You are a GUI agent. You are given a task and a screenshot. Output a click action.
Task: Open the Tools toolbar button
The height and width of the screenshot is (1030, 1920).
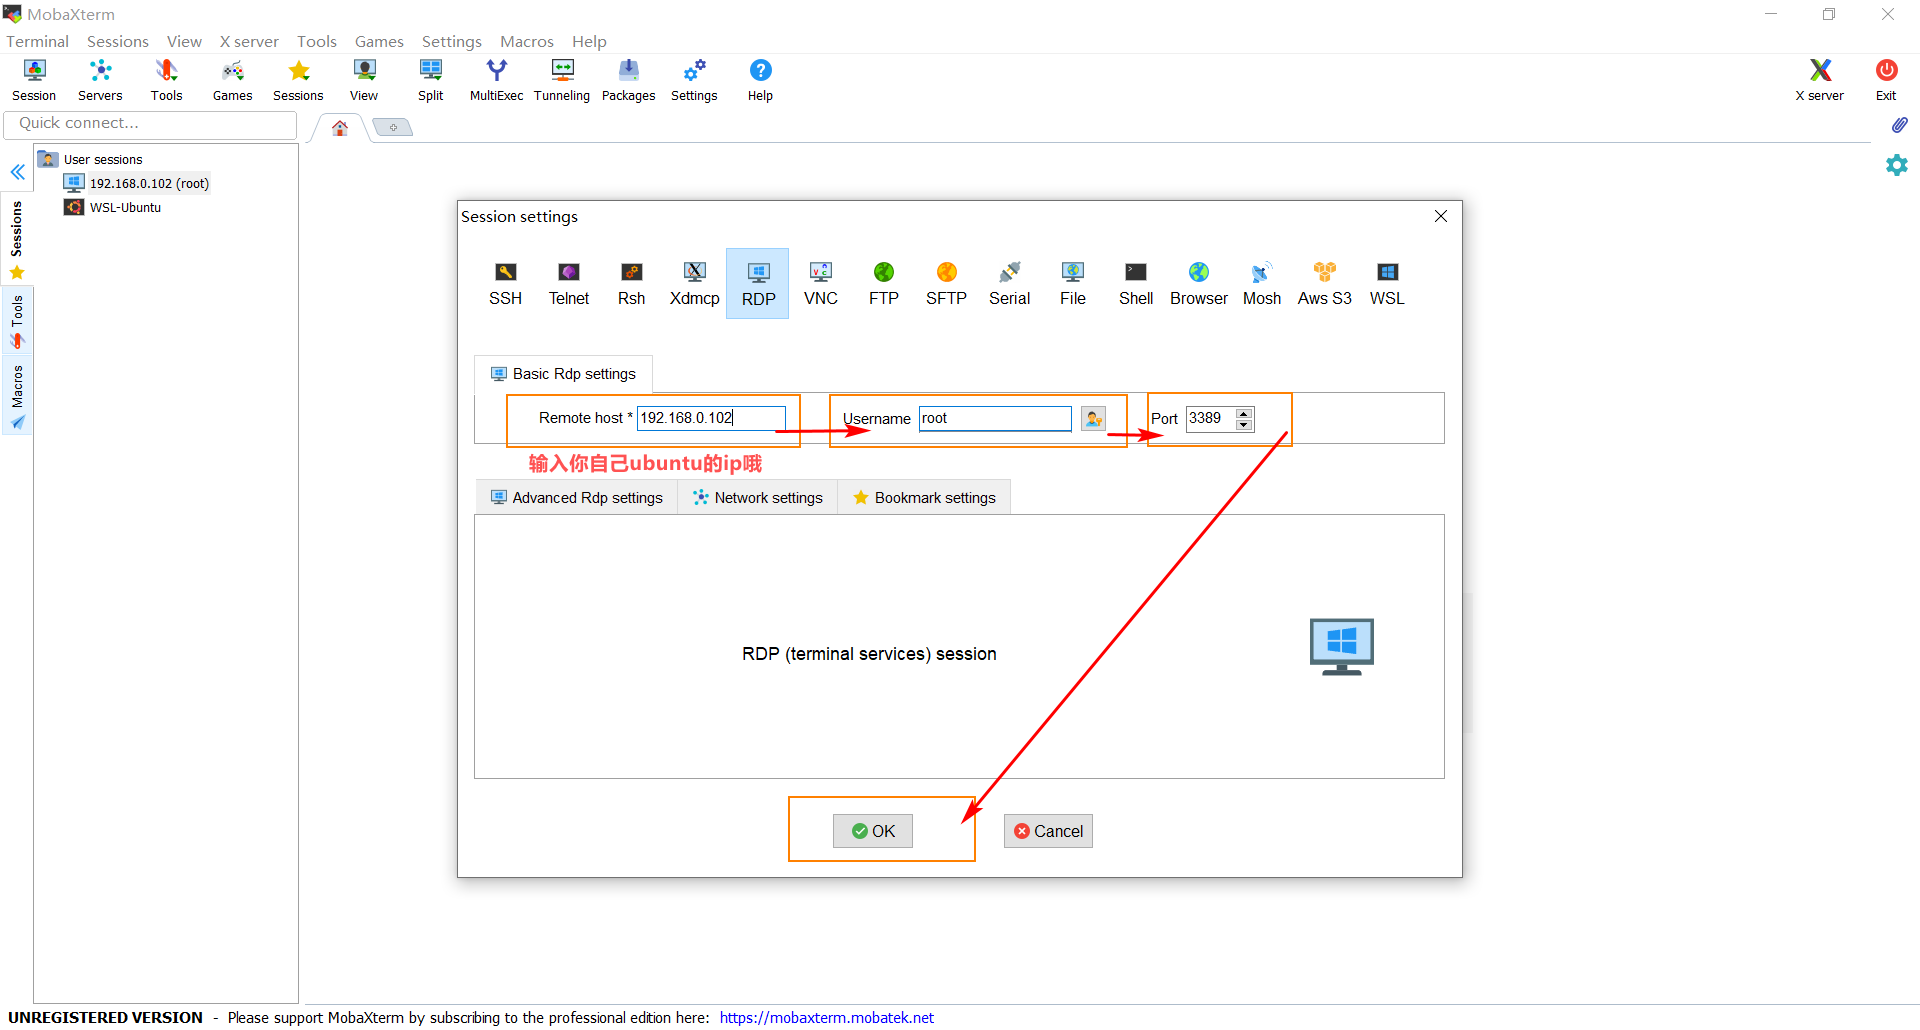(x=166, y=80)
